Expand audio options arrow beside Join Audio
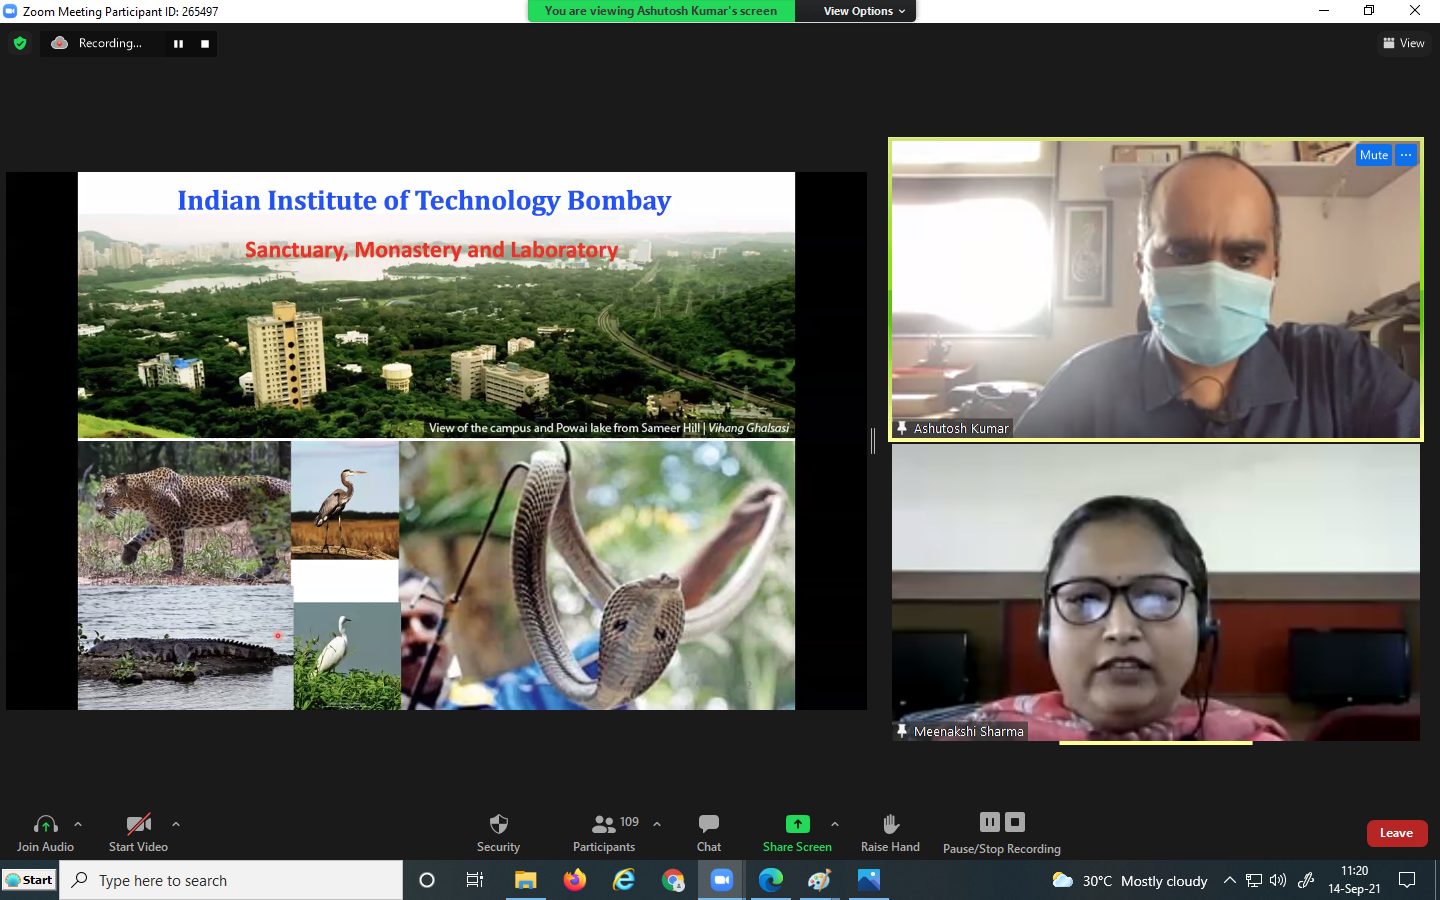 coord(78,825)
